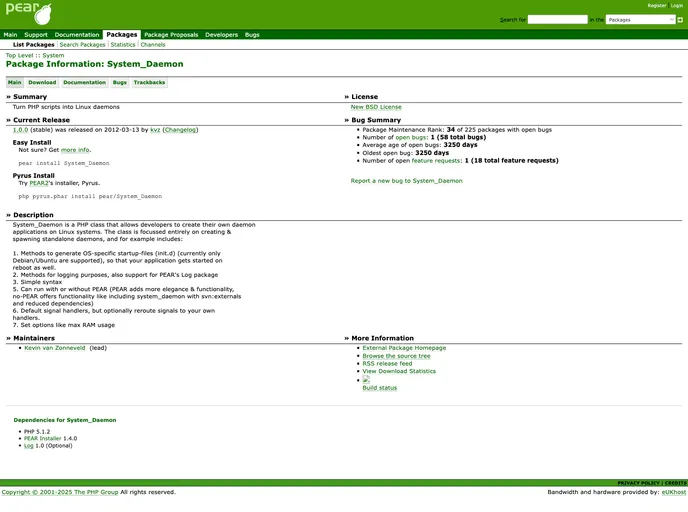The height and width of the screenshot is (512, 688).
Task: Open the Documentation navigation item in the top bar
Action: click(77, 35)
